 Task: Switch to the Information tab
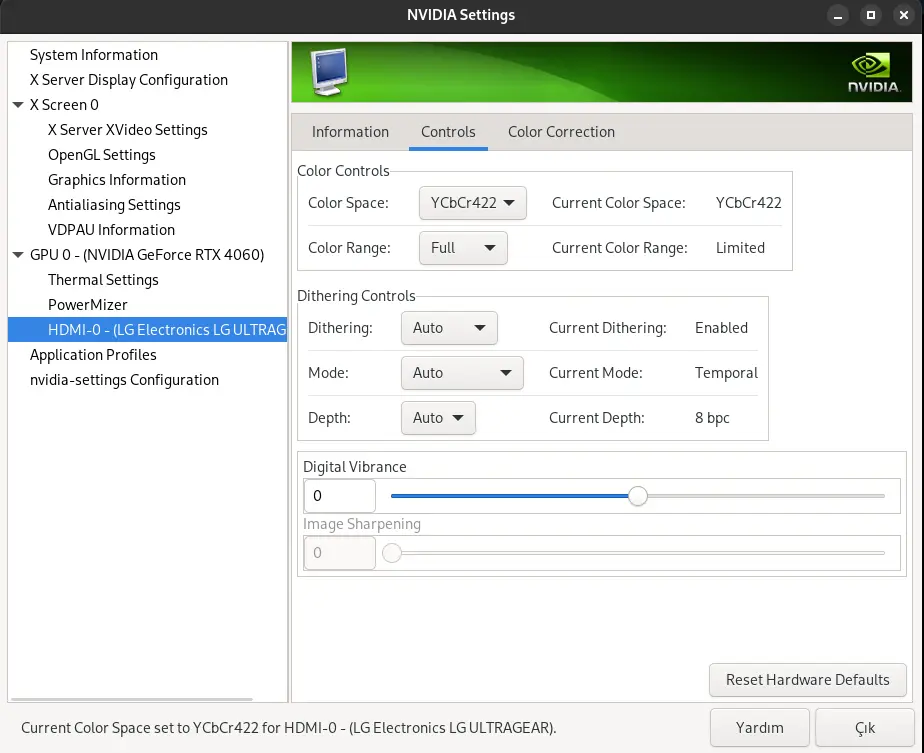click(350, 132)
